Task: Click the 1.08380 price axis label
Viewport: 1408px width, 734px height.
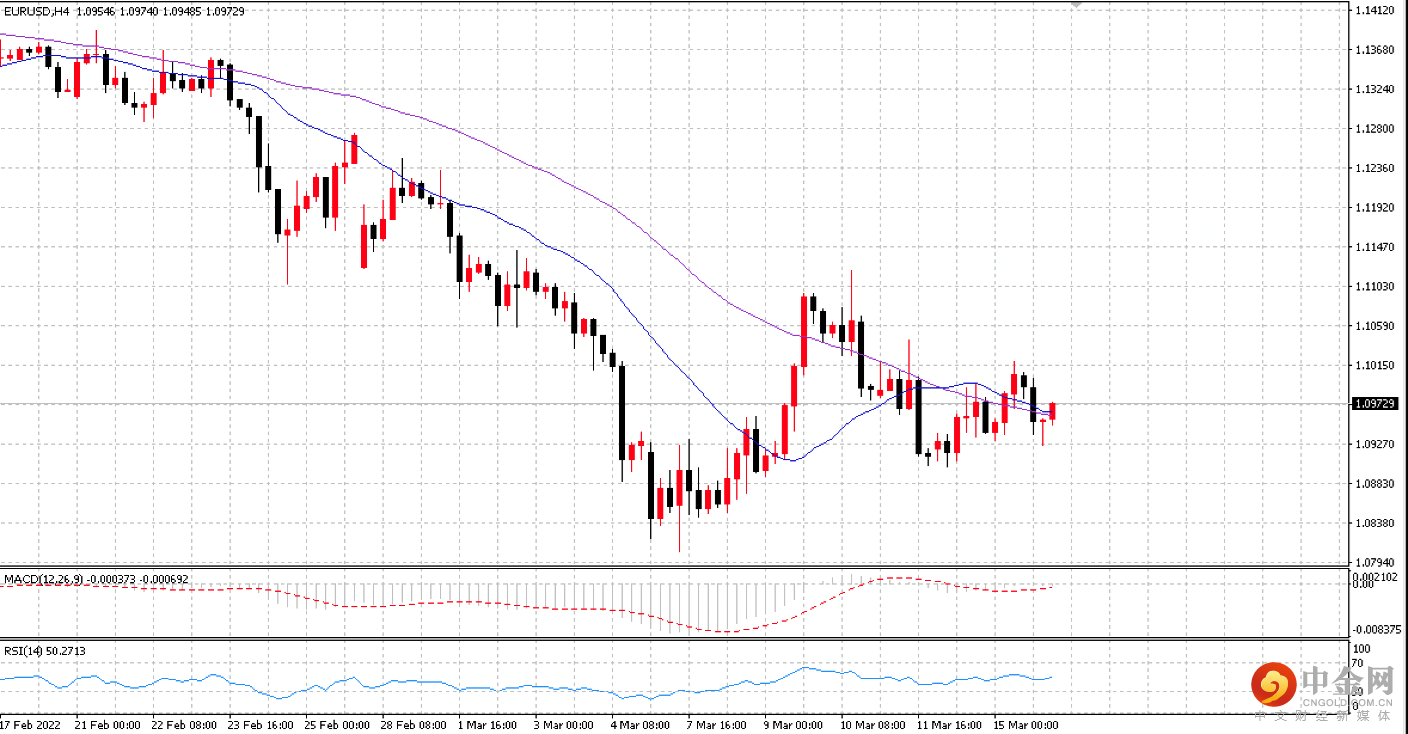Action: point(1373,523)
